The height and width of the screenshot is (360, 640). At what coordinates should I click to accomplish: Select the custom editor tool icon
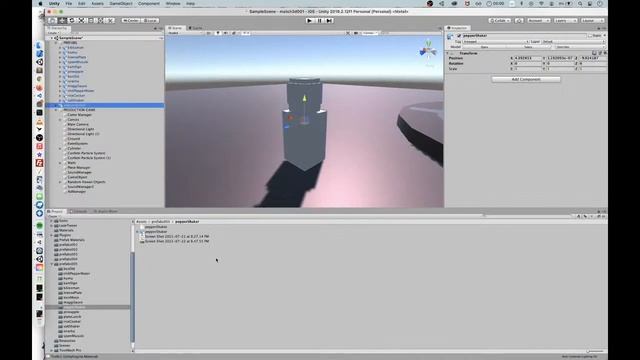pyautogui.click(x=110, y=20)
